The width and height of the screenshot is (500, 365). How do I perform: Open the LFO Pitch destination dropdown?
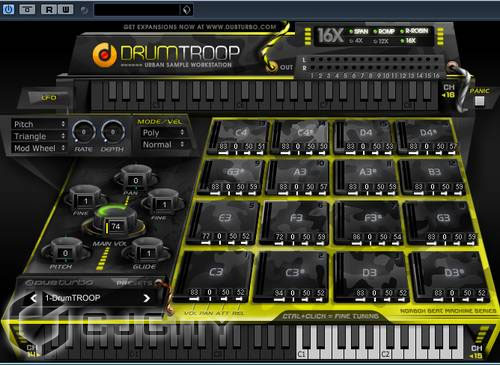[39, 124]
